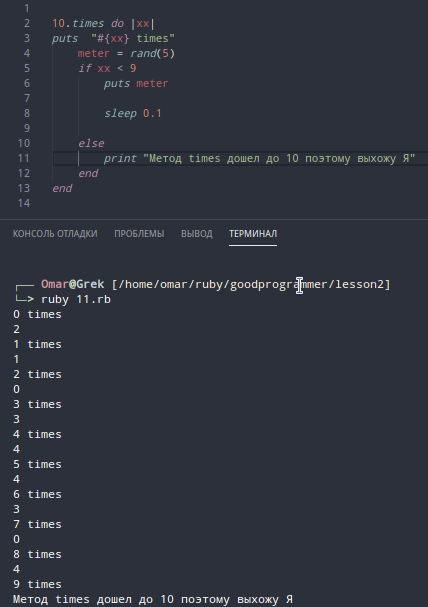Click '1 times' terminal output line
The width and height of the screenshot is (428, 607).
coord(37,345)
